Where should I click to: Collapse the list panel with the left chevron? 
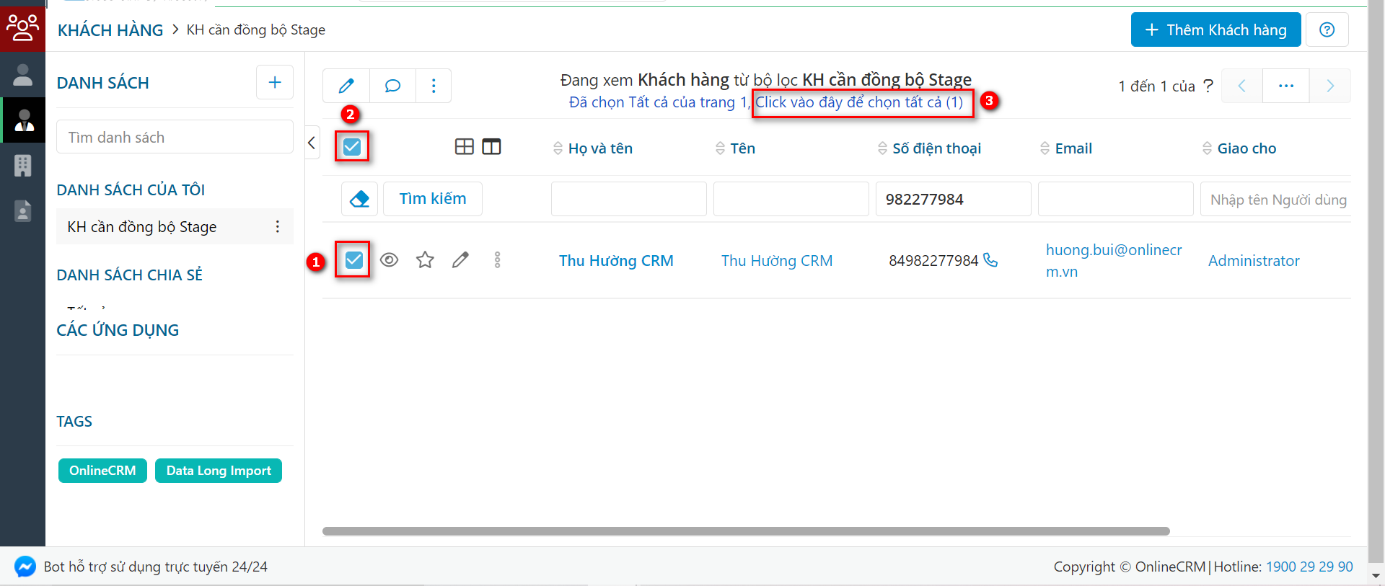pos(311,143)
